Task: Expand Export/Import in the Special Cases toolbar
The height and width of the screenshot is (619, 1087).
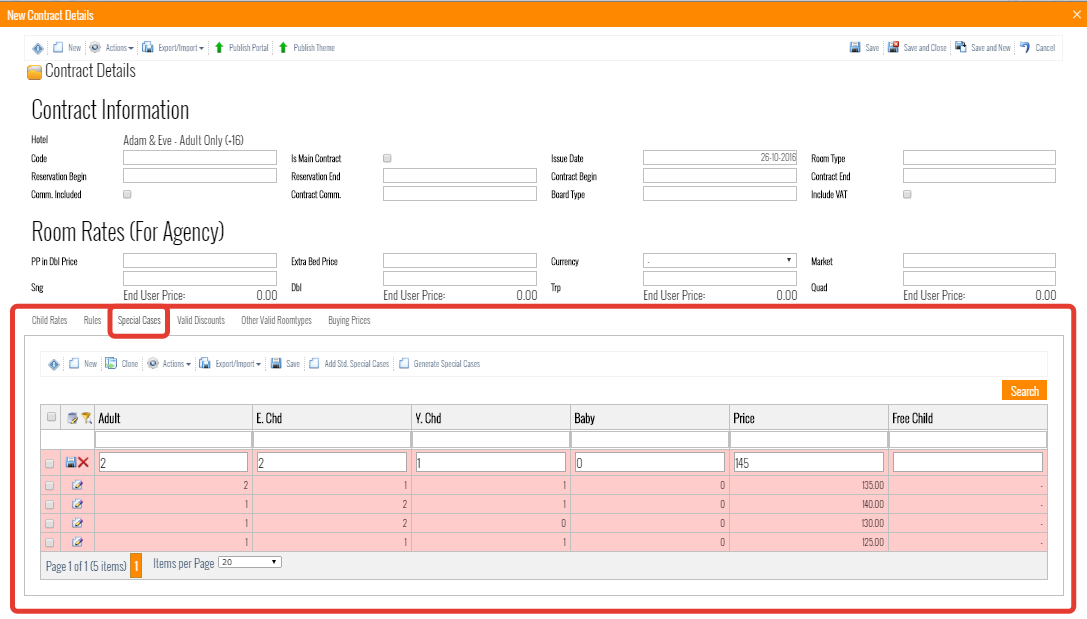Action: pos(230,364)
